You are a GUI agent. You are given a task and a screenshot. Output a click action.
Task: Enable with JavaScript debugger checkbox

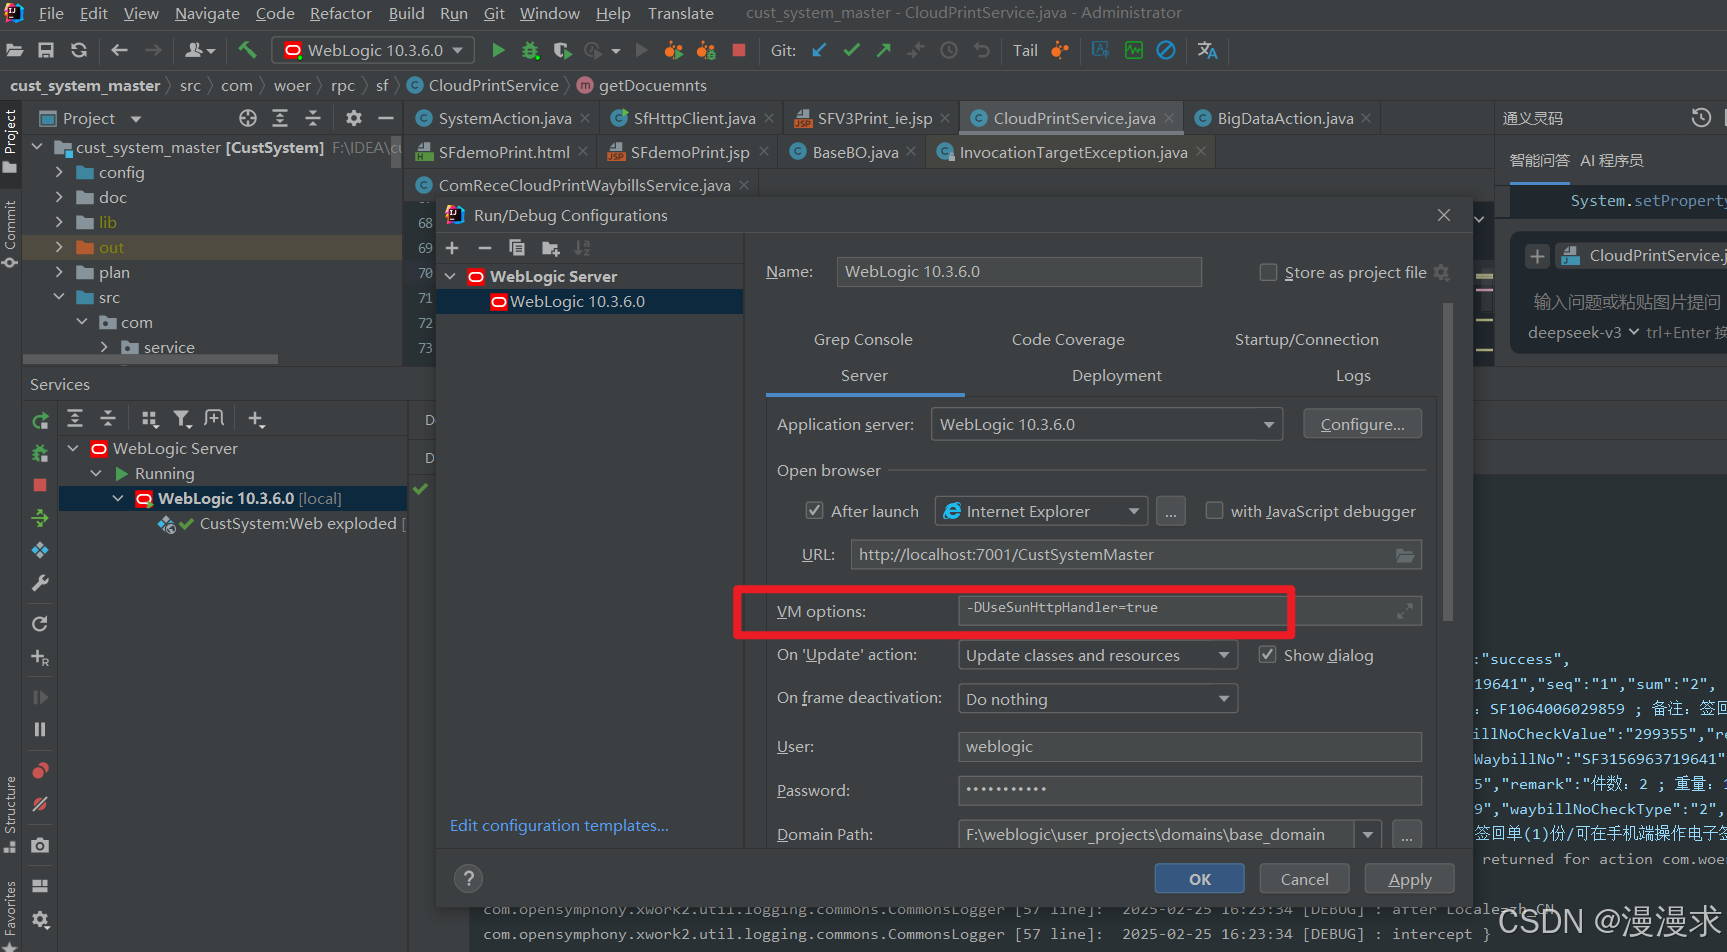coord(1214,510)
